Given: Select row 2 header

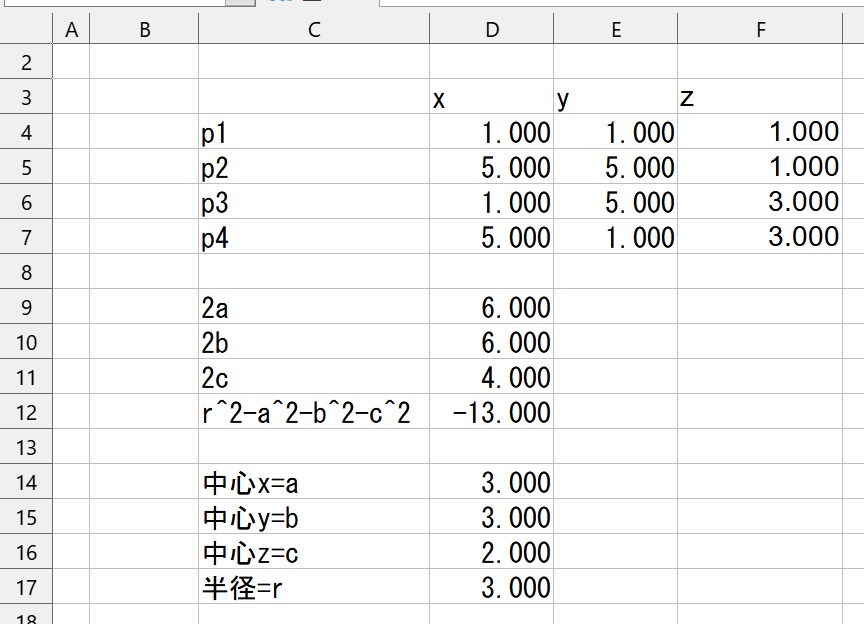Looking at the screenshot, I should [26, 62].
